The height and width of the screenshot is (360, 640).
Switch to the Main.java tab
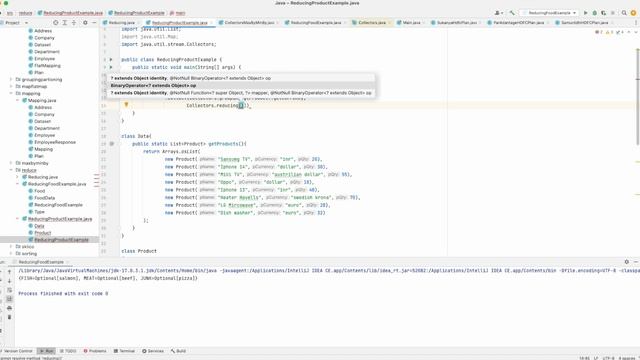click(x=411, y=23)
